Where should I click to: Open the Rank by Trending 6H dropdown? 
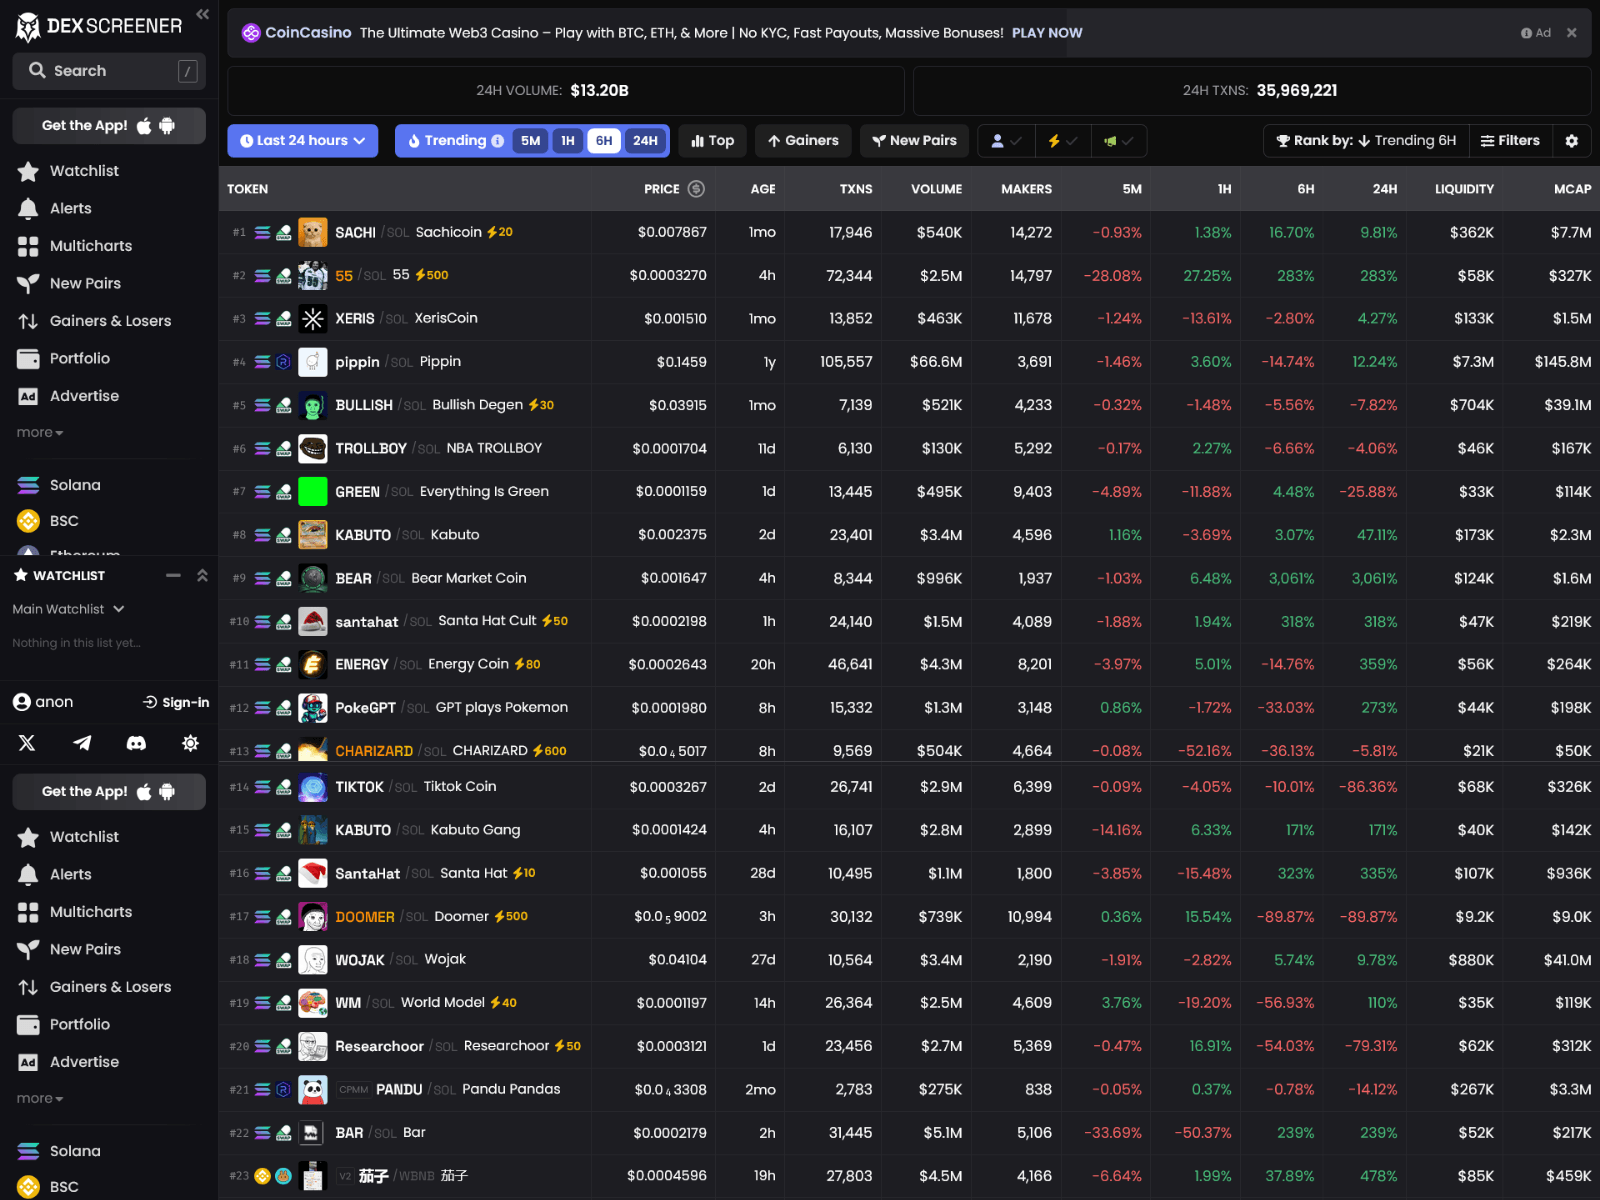click(x=1366, y=141)
